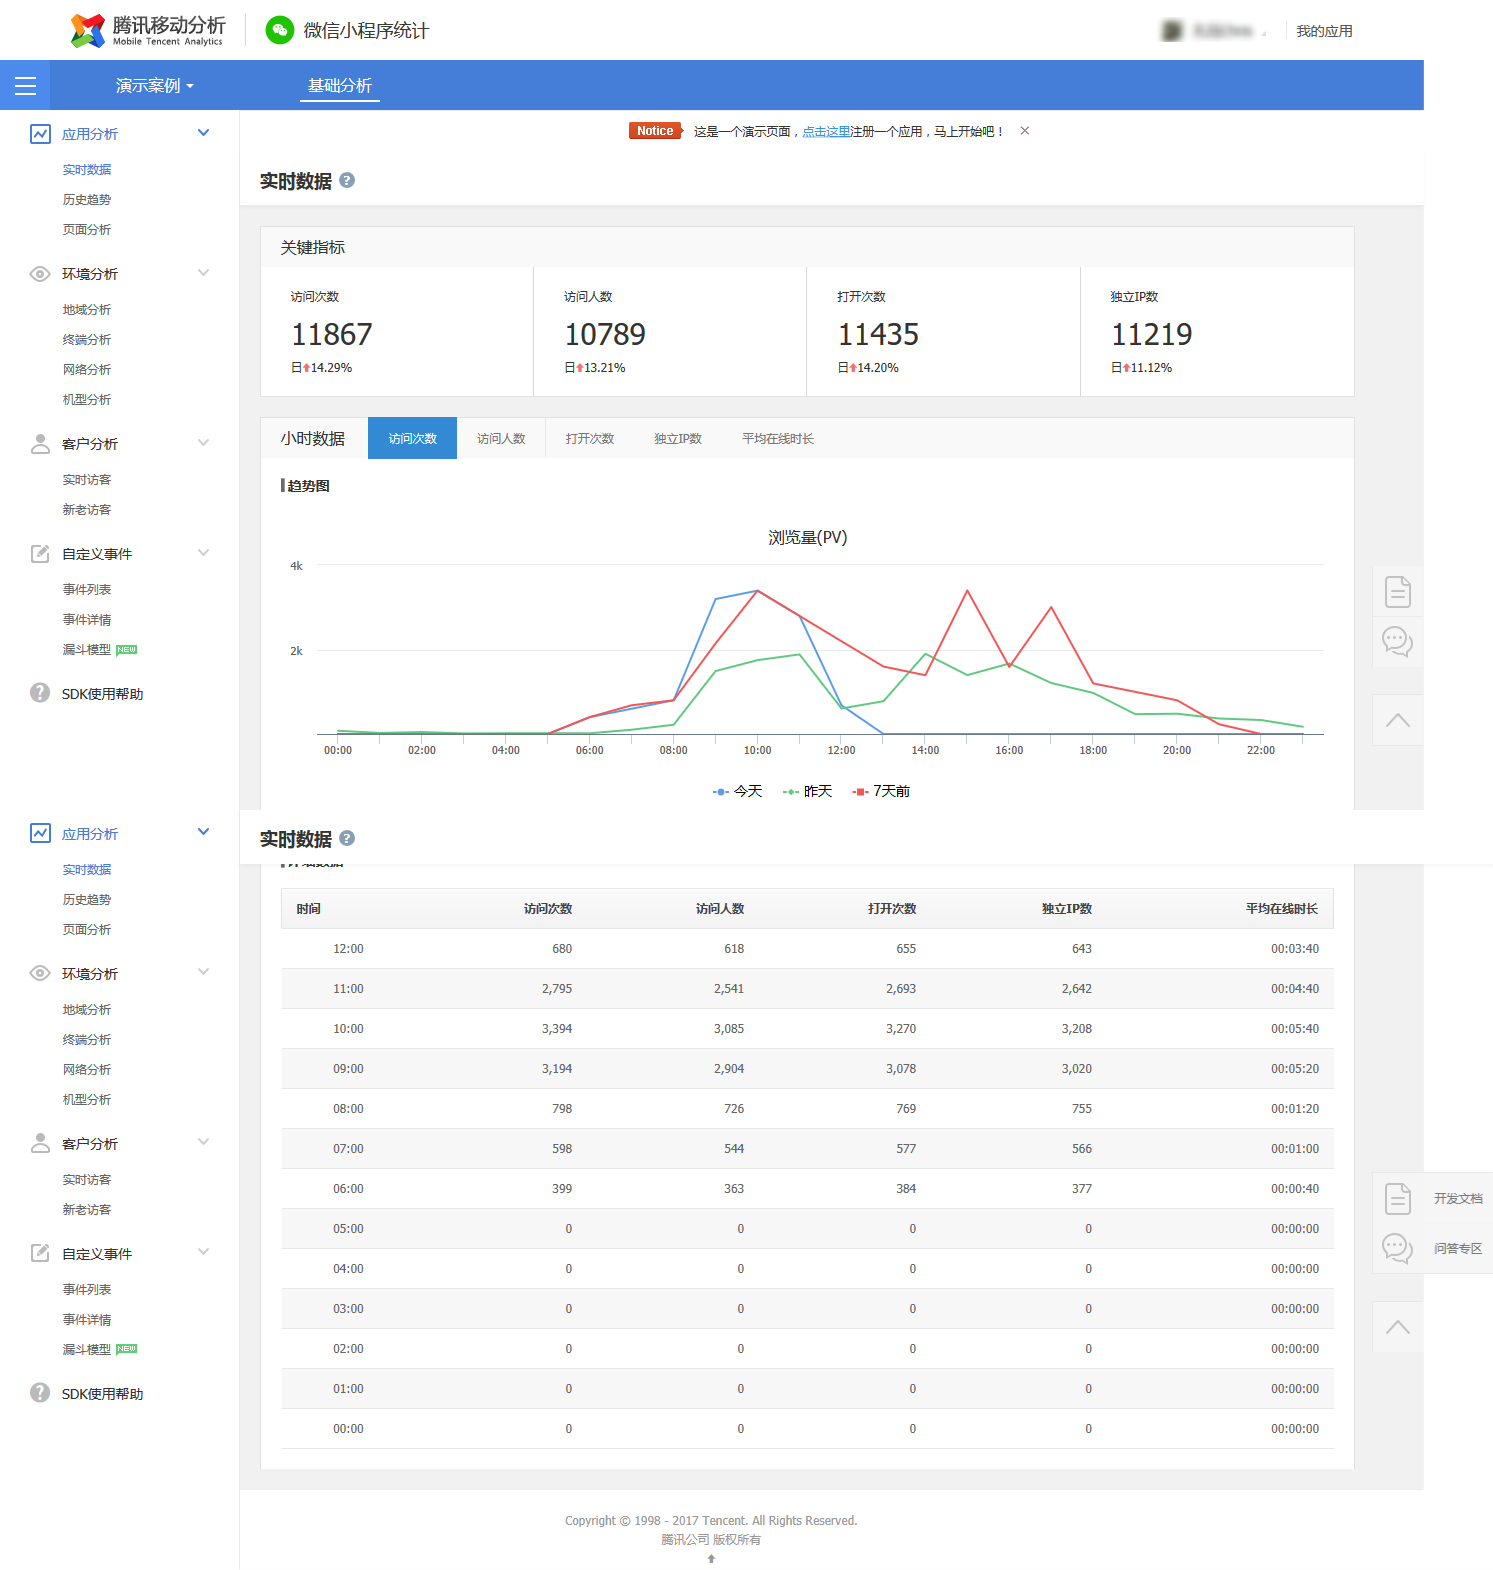Click the help question mark beside the second 实时数据 title
Screen dimensions: 1493x1570
347,838
